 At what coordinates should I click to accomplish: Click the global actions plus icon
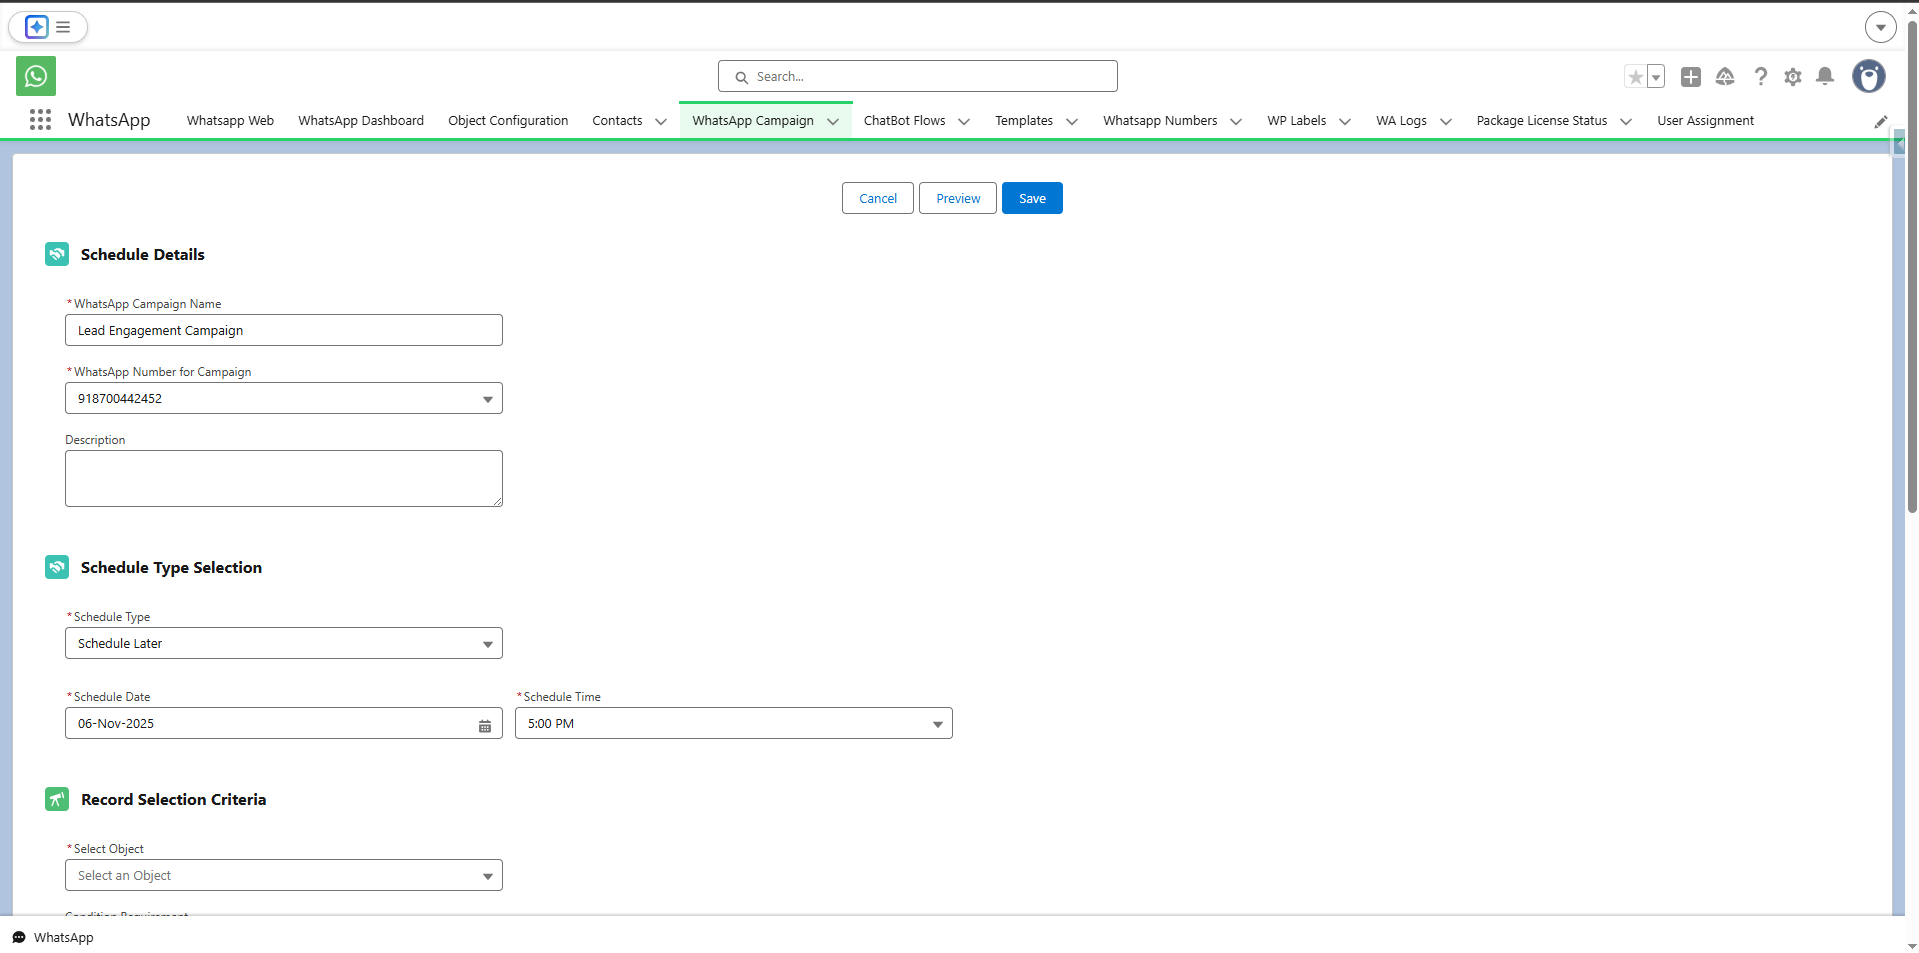click(x=1691, y=76)
